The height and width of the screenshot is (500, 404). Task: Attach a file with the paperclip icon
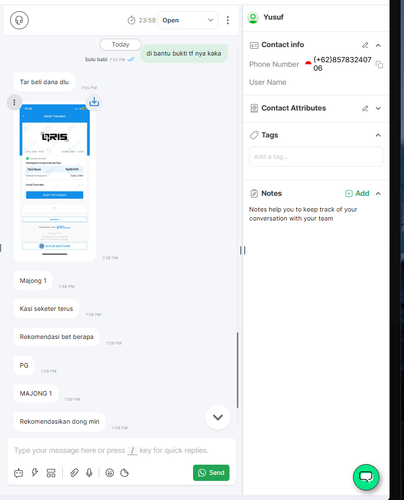click(74, 473)
